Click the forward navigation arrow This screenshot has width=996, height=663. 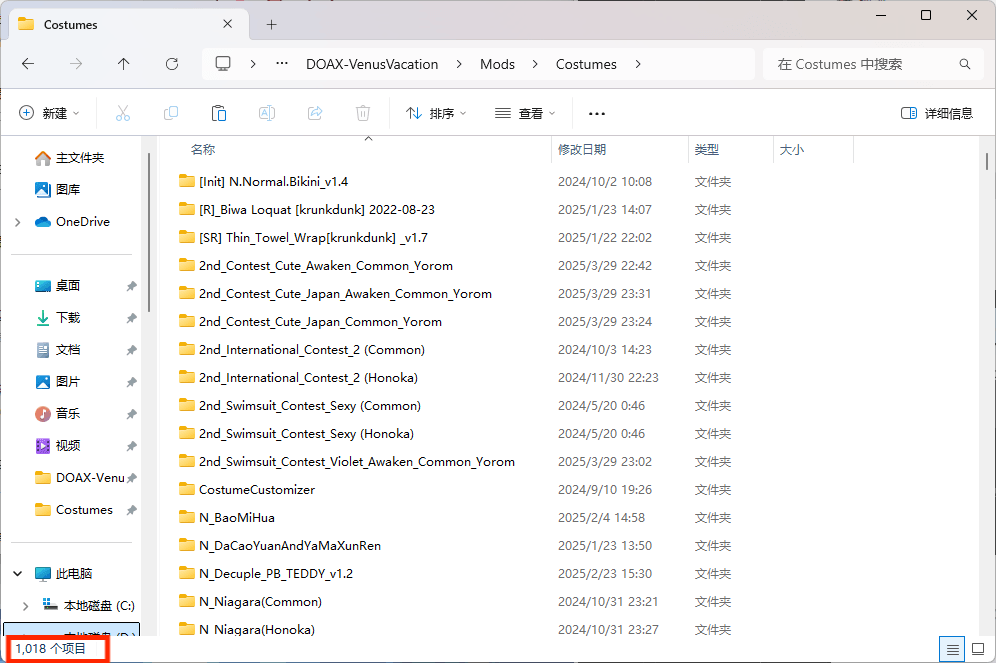(76, 64)
